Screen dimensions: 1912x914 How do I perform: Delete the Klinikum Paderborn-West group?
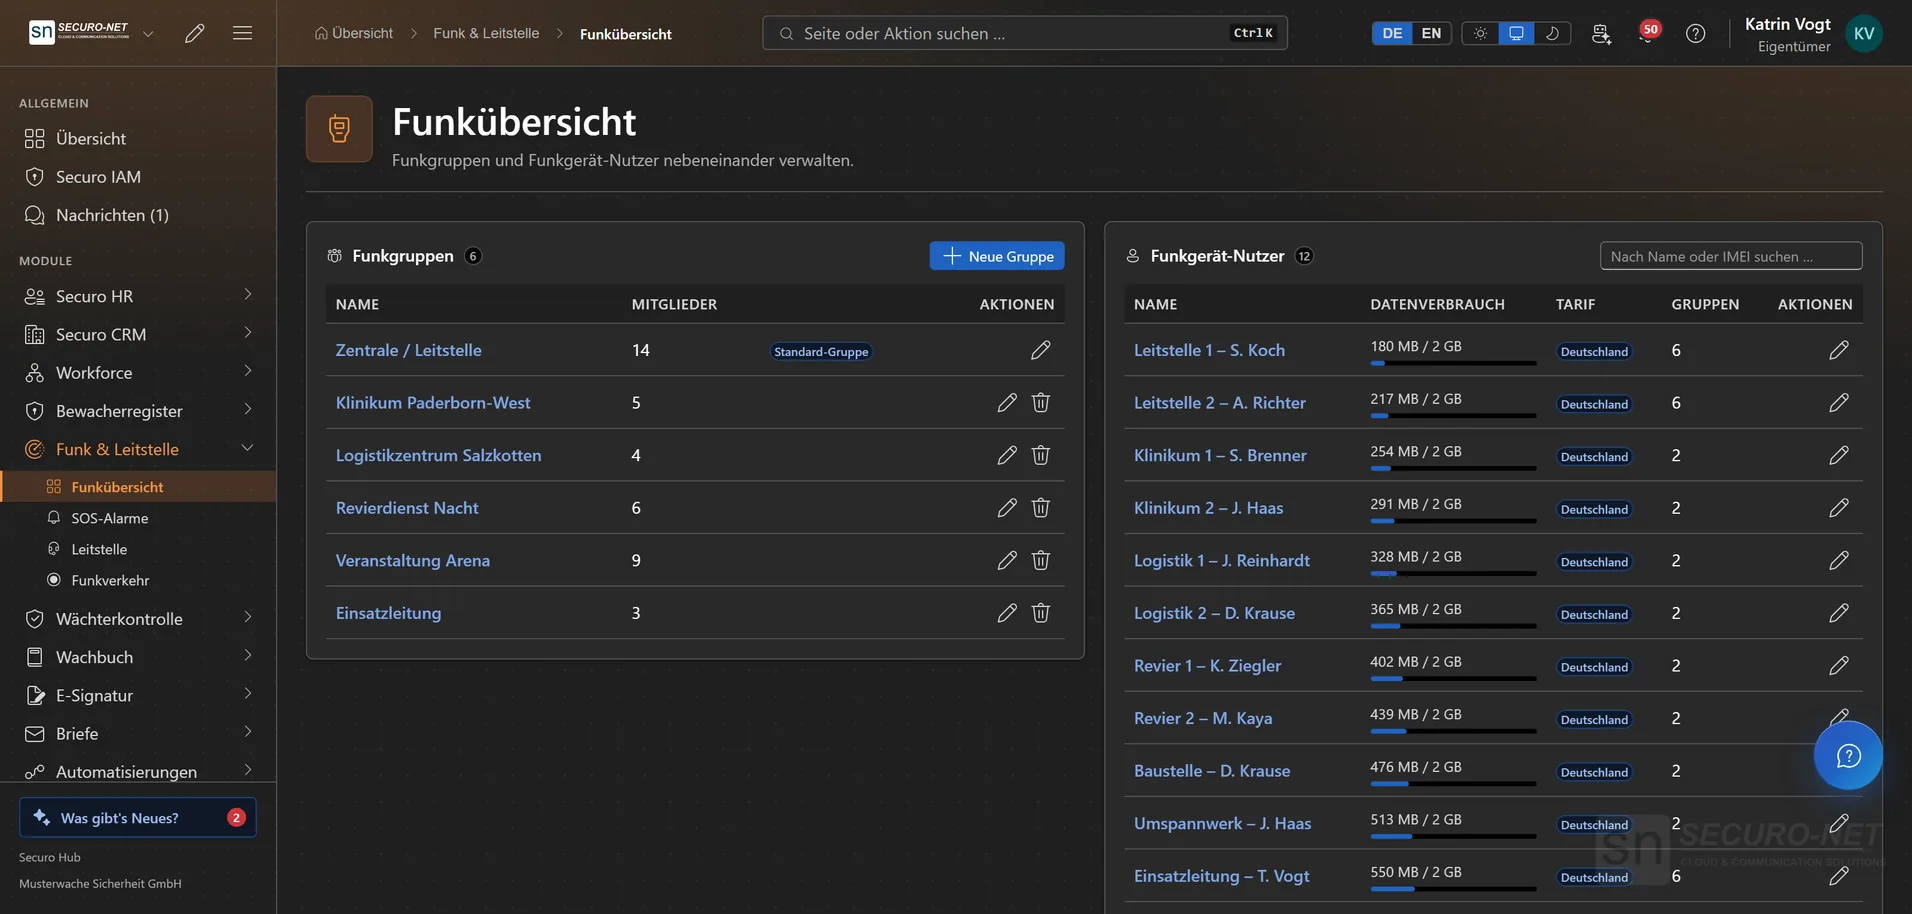[x=1040, y=402]
